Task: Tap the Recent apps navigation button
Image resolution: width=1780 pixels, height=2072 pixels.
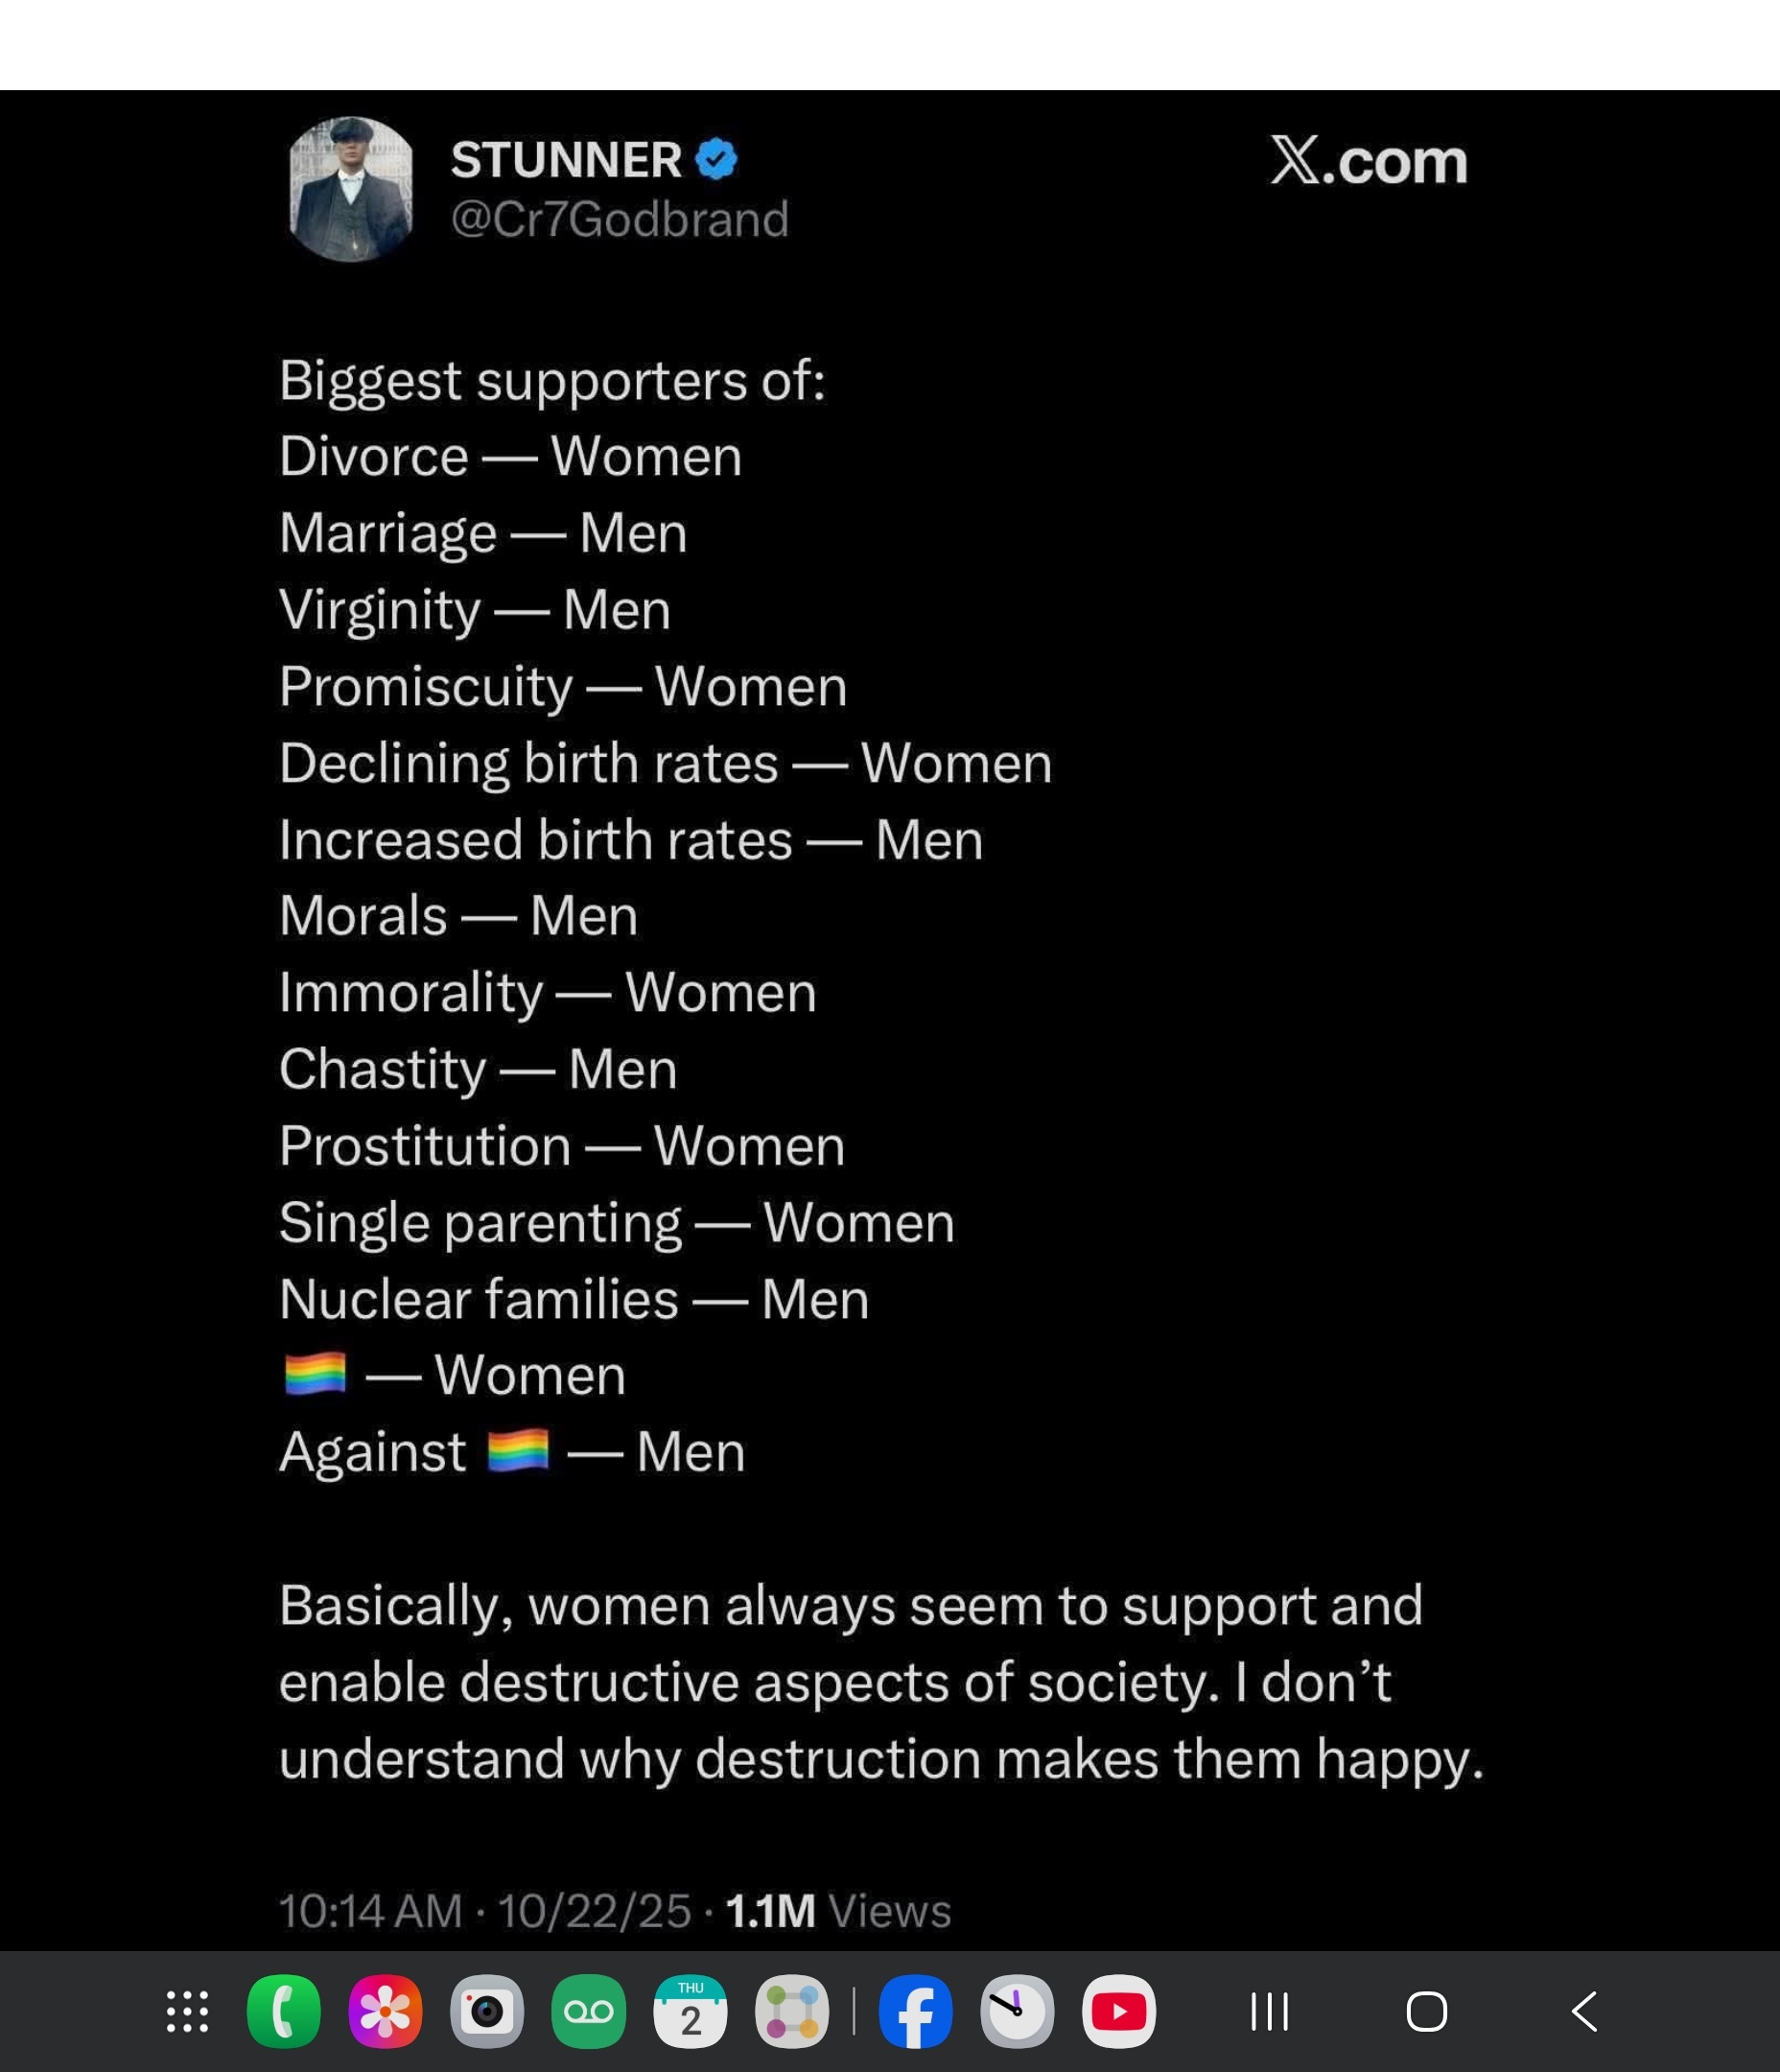Action: 1270,2011
